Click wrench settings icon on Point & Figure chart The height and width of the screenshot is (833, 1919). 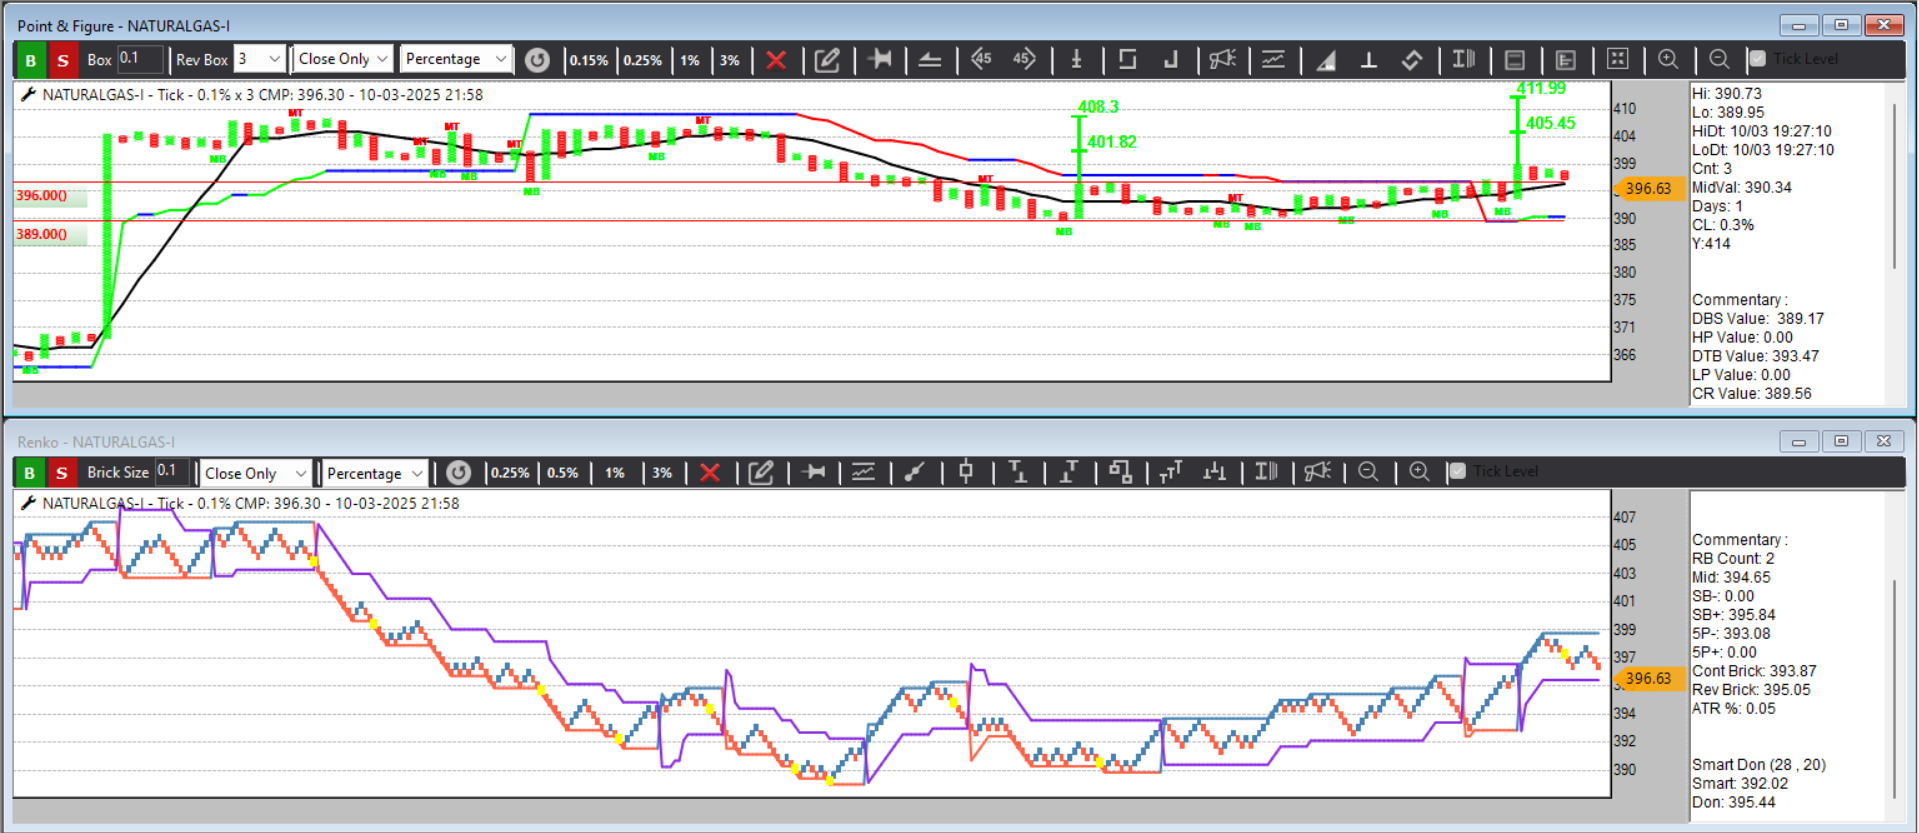[x=28, y=94]
